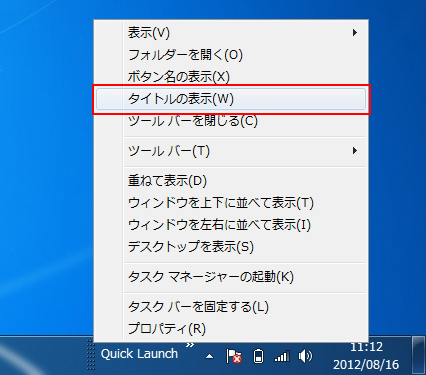The height and width of the screenshot is (375, 426).
Task: Choose ウィンドウを上下に並べて表示(T)
Action: [231, 203]
